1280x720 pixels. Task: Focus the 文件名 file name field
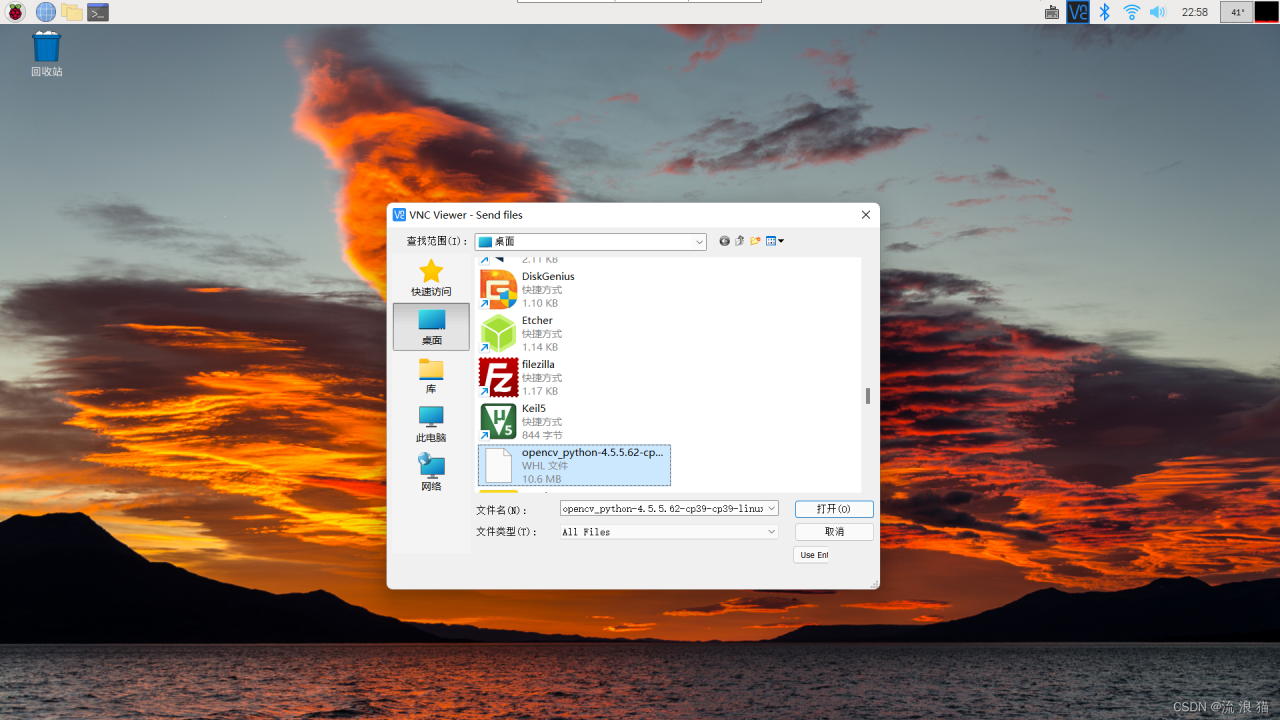pyautogui.click(x=662, y=509)
